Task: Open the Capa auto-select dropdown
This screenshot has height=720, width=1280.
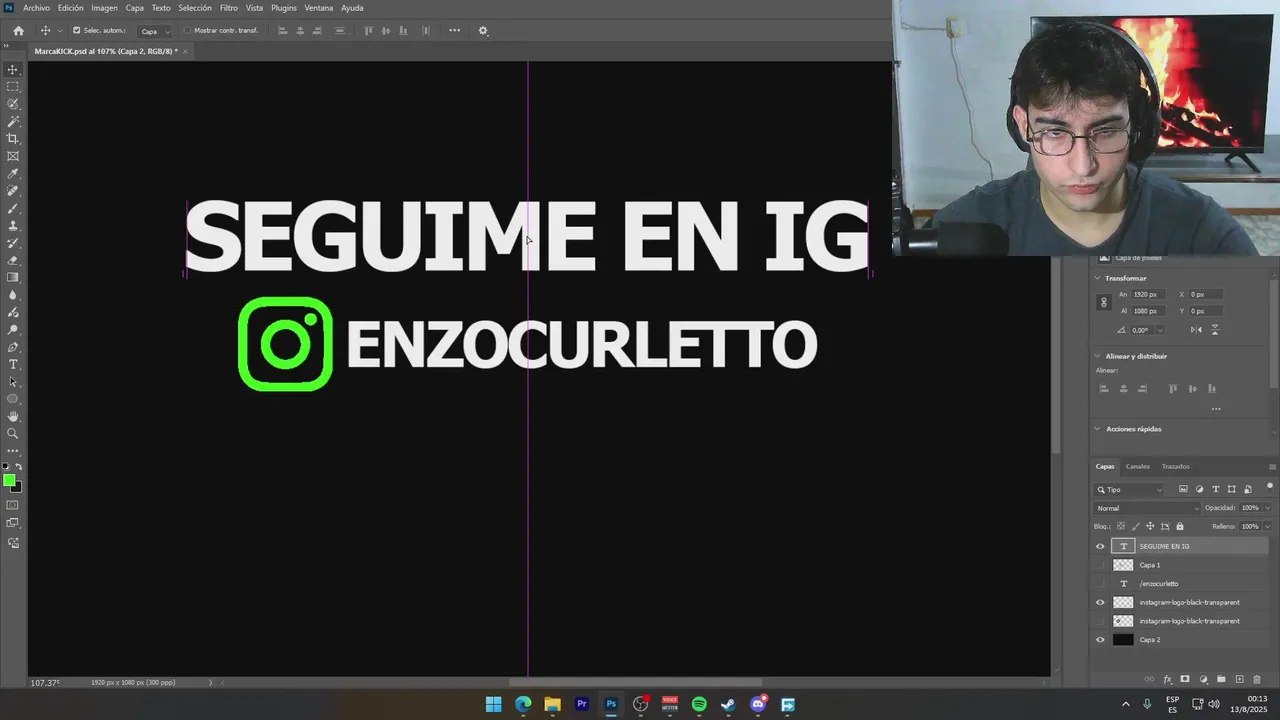Action: tap(155, 31)
